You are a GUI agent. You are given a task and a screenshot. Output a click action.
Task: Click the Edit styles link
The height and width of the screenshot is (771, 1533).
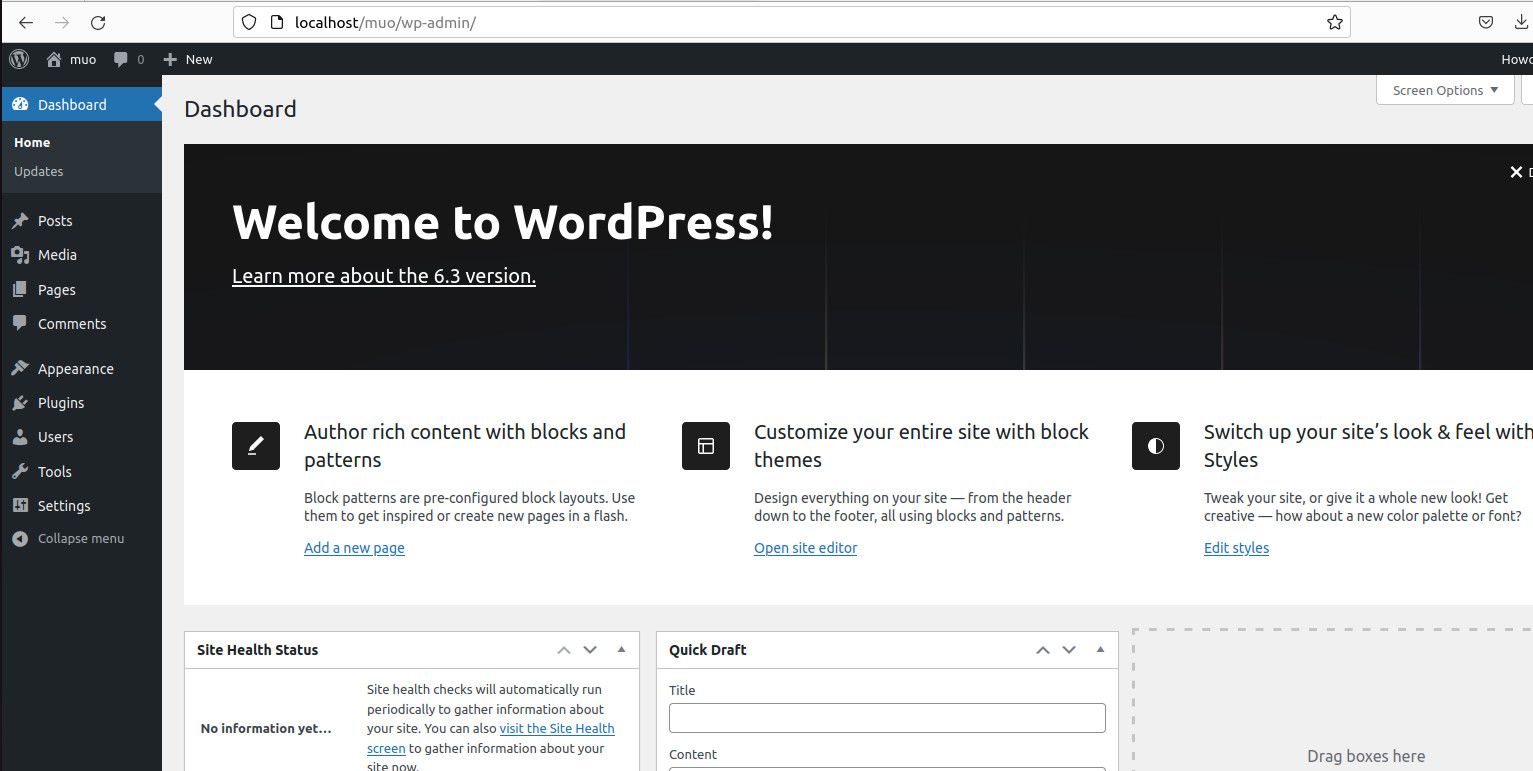click(1236, 548)
